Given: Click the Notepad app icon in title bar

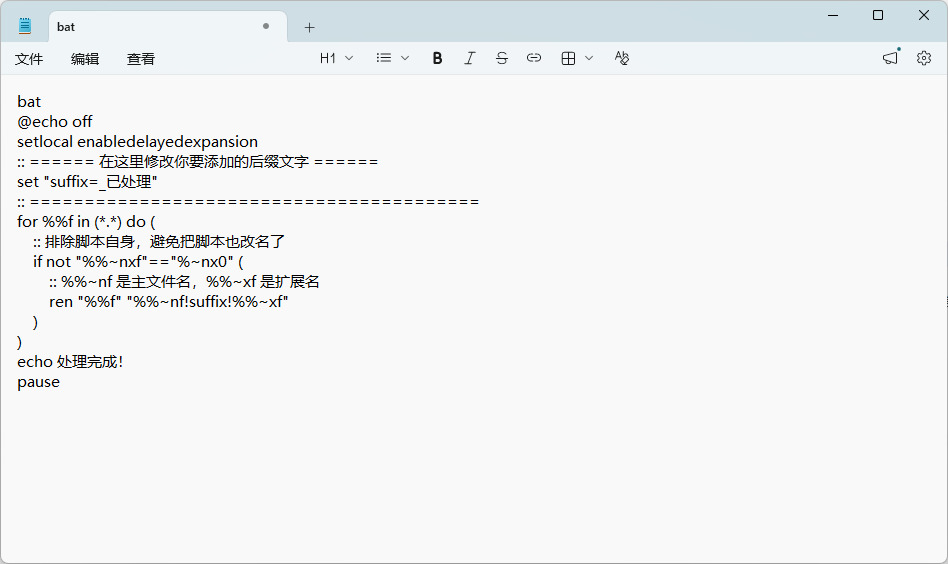Looking at the screenshot, I should (x=25, y=26).
